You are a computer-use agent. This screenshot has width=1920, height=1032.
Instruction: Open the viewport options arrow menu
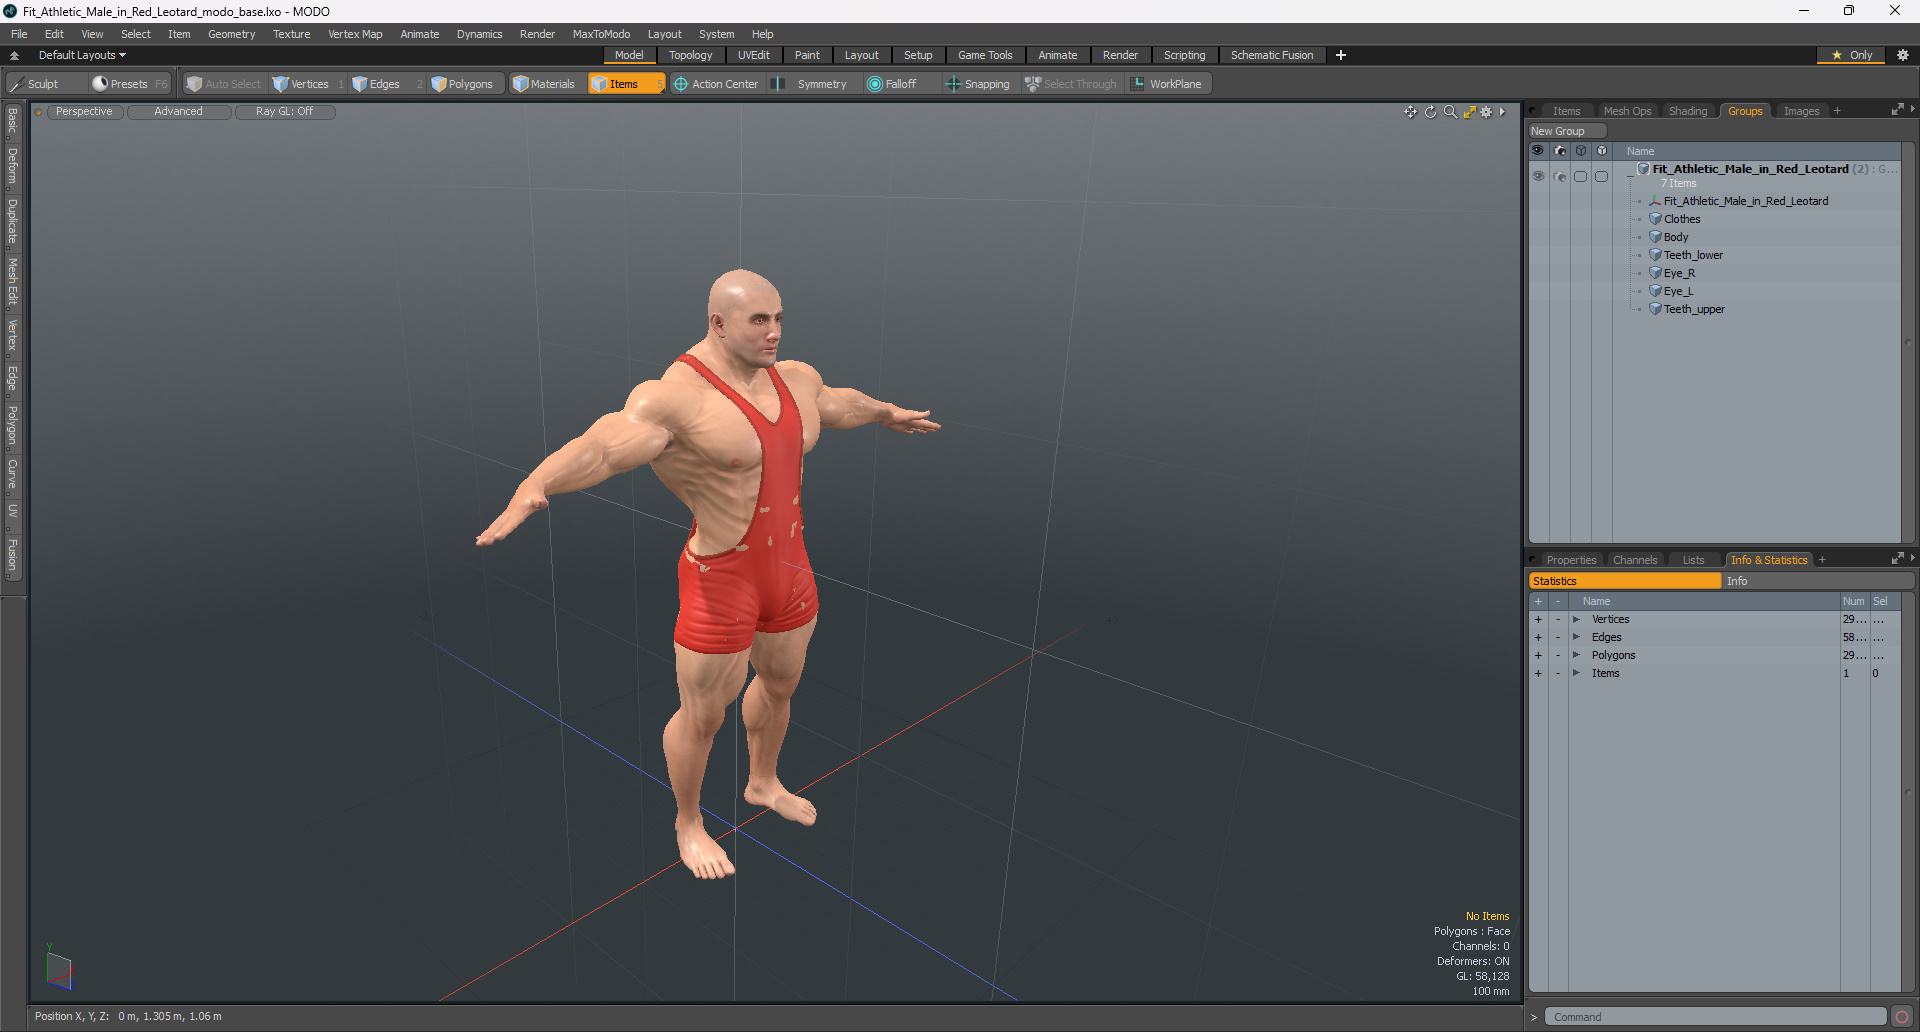coord(1503,112)
